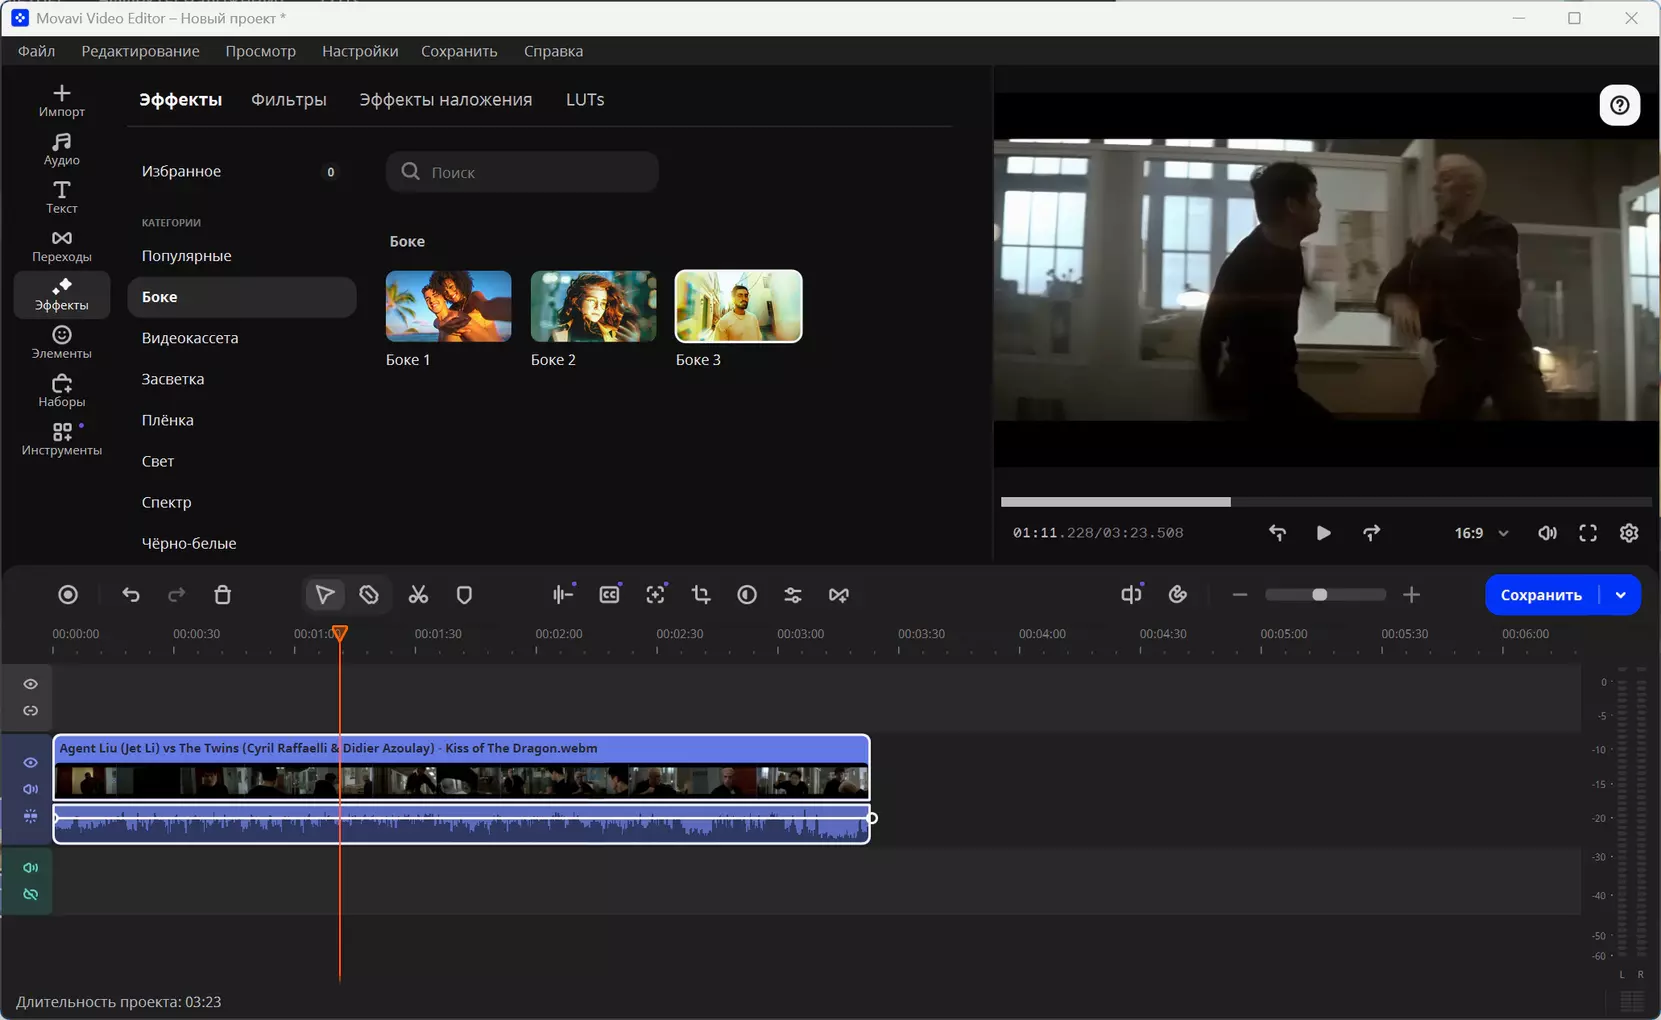Click the split-audio icon left of the zoom slider
Image resolution: width=1661 pixels, height=1020 pixels.
pos(1131,595)
